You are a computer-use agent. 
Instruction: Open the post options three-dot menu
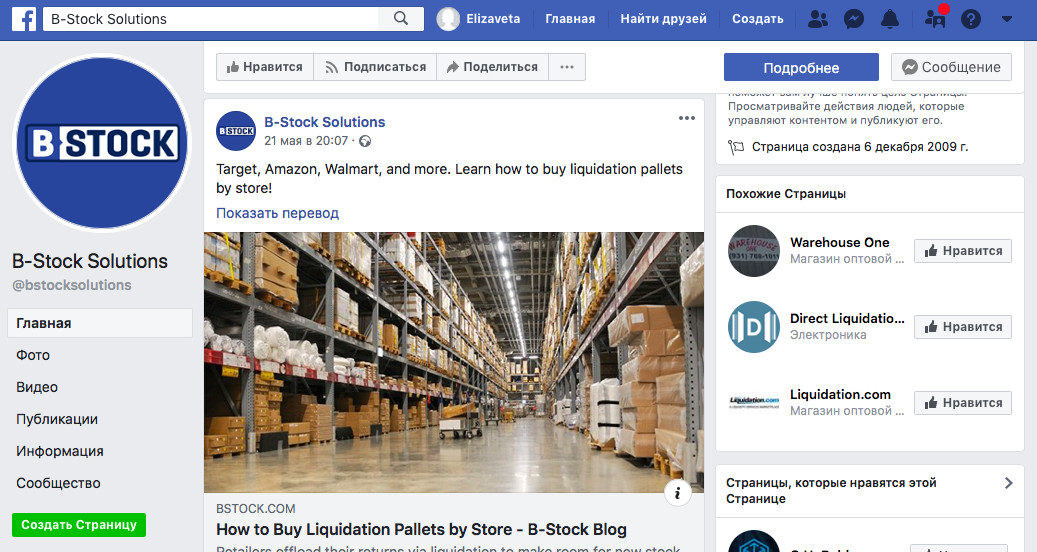point(686,118)
